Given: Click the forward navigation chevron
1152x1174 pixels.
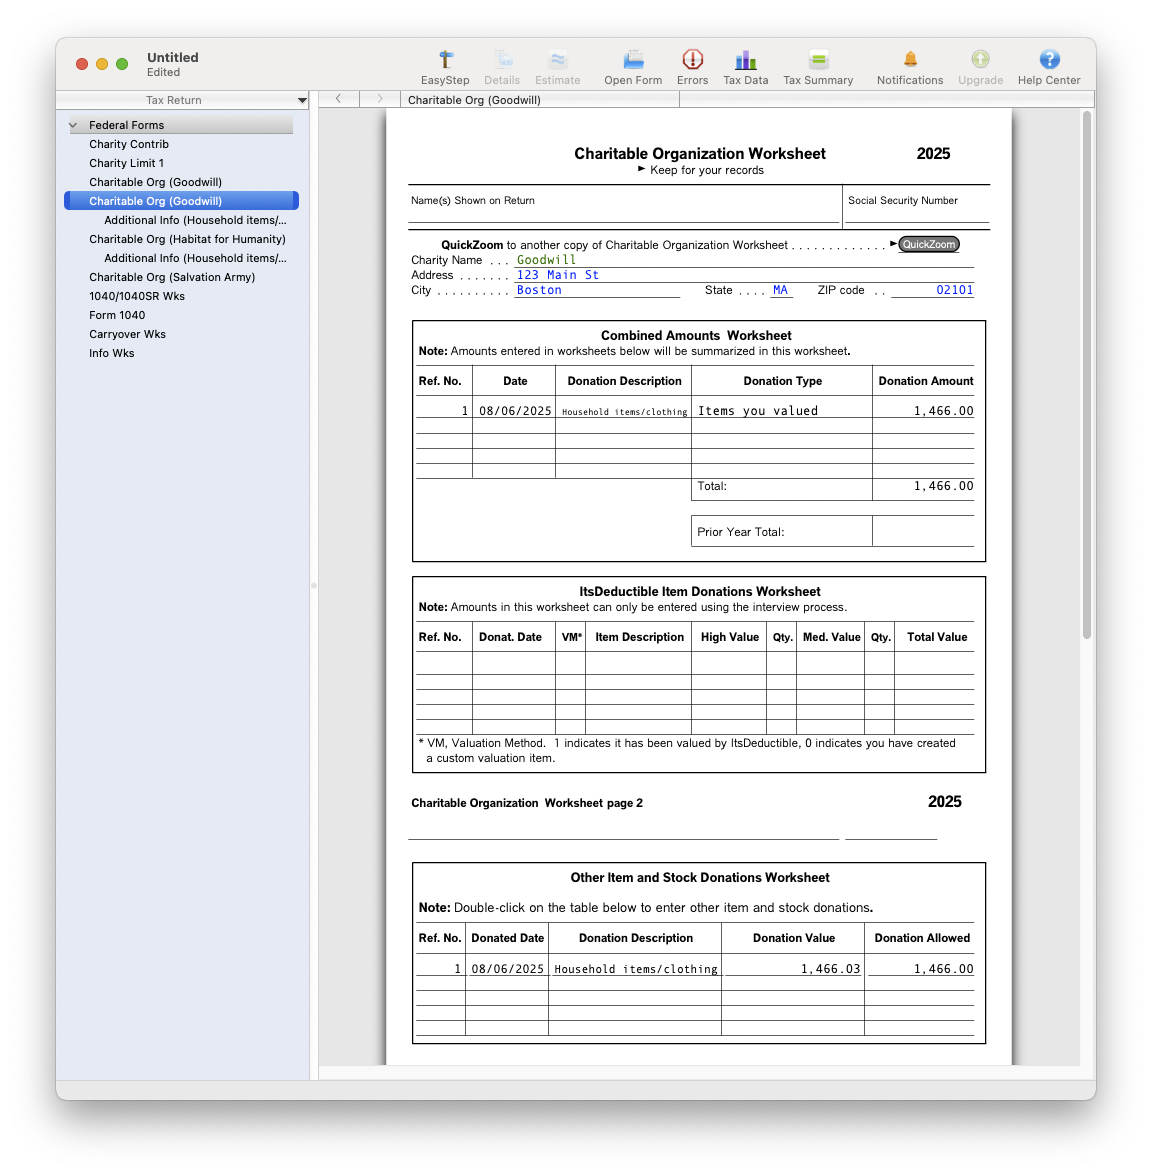Looking at the screenshot, I should 379,99.
